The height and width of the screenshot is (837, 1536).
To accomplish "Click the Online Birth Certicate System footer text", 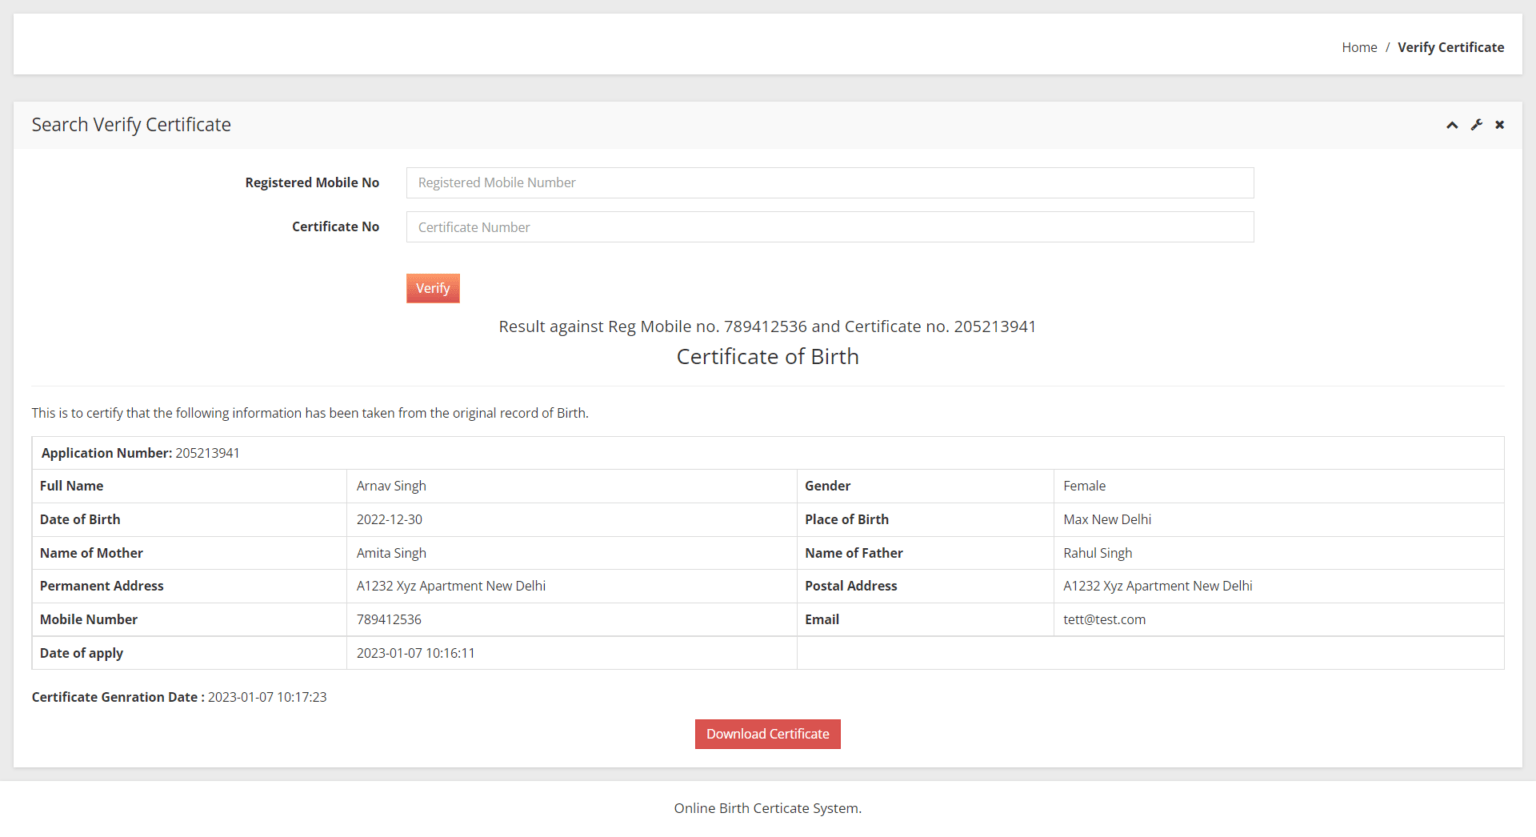I will pyautogui.click(x=767, y=807).
